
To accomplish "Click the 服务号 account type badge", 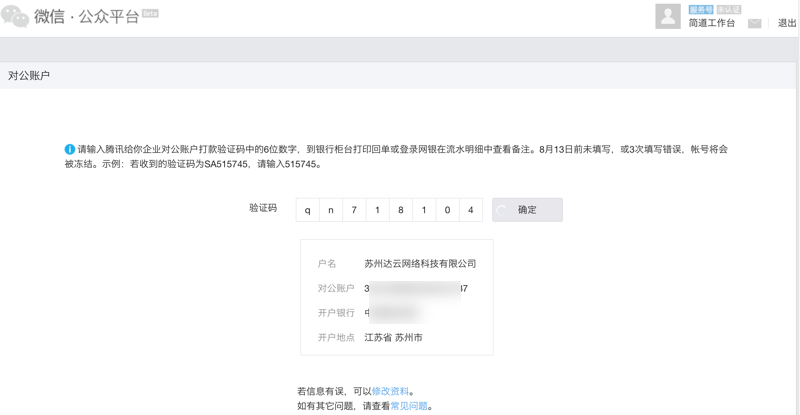I will pos(701,10).
